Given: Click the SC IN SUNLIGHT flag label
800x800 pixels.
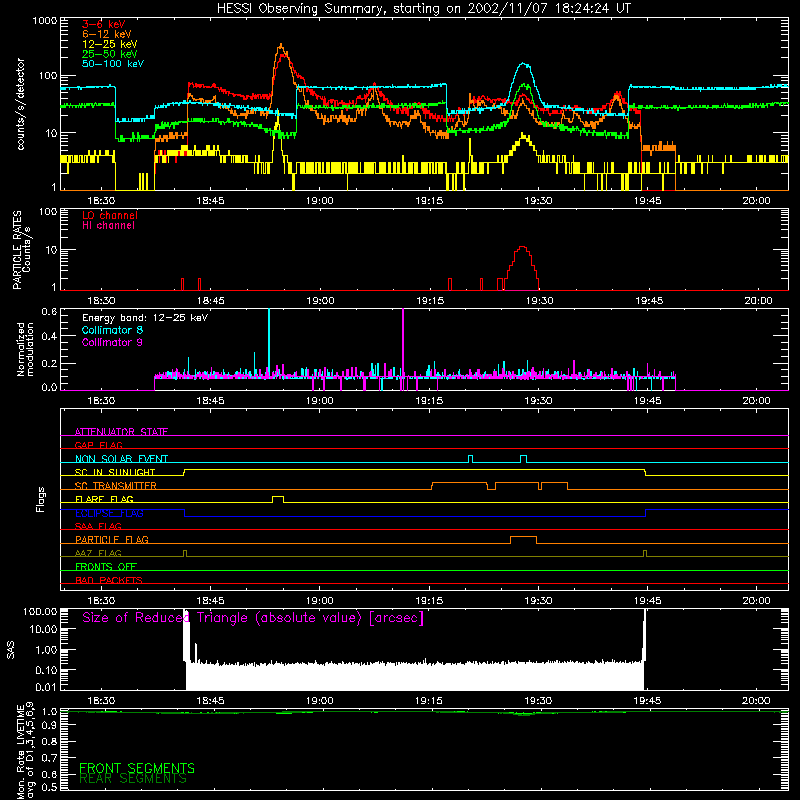Looking at the screenshot, I should [x=115, y=472].
